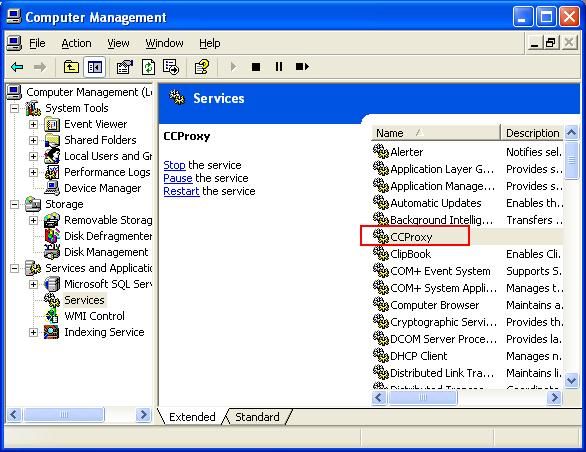586x452 pixels.
Task: Collapse the Storage node
Action: pos(14,204)
